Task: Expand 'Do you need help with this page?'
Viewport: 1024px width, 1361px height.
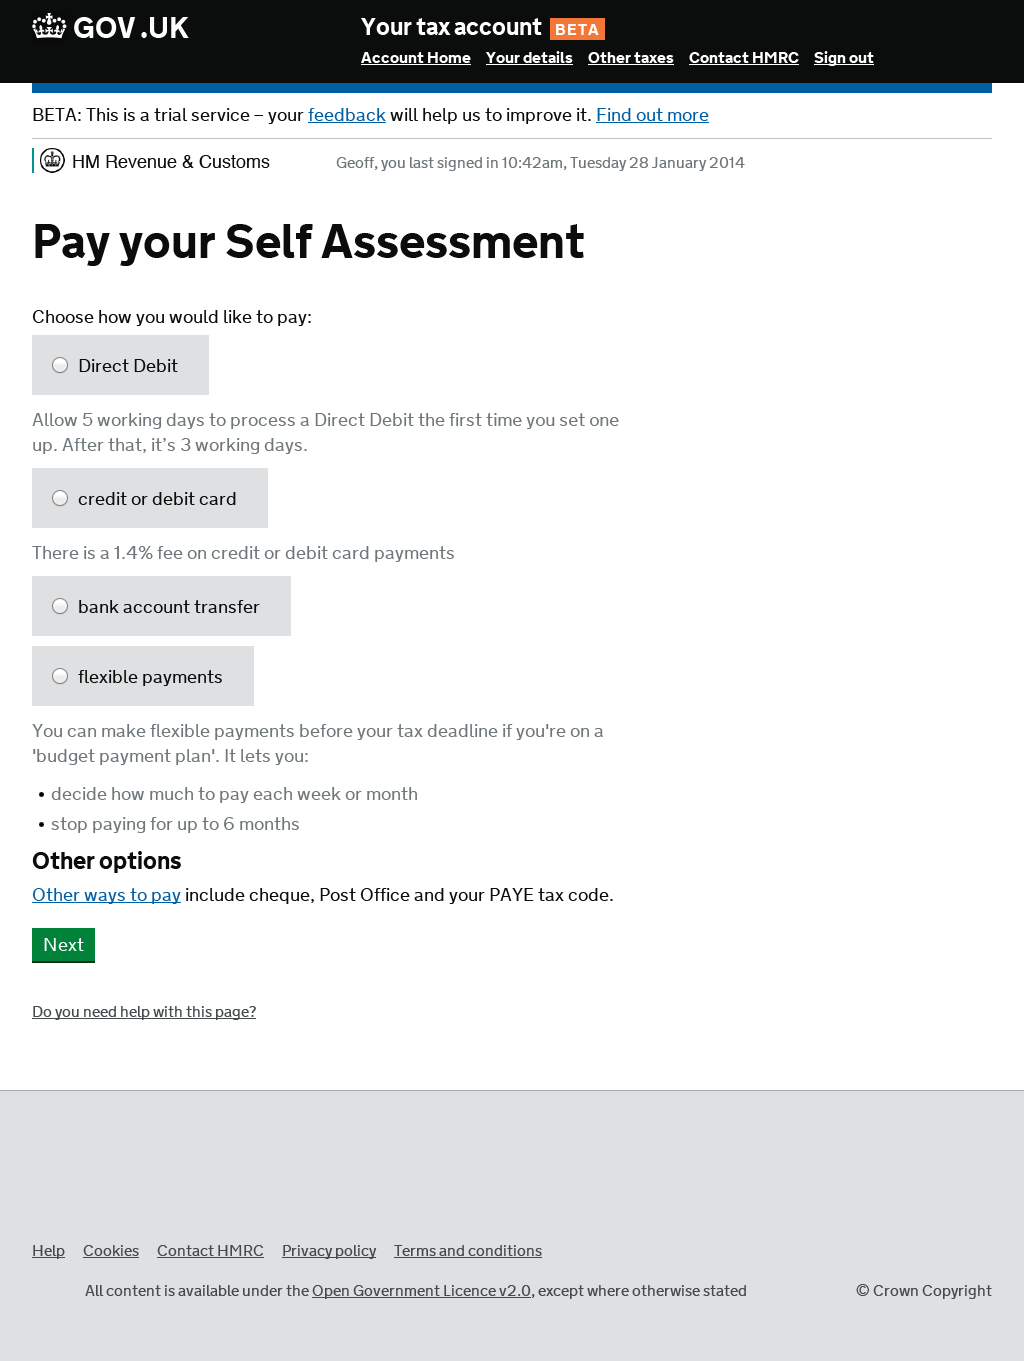Action: pyautogui.click(x=144, y=1012)
